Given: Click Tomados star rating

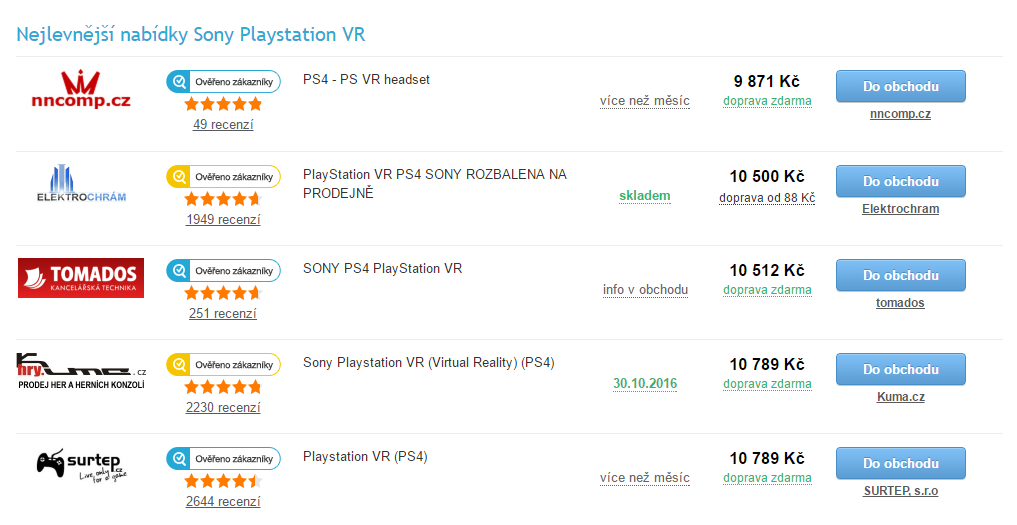Looking at the screenshot, I should coord(223,293).
